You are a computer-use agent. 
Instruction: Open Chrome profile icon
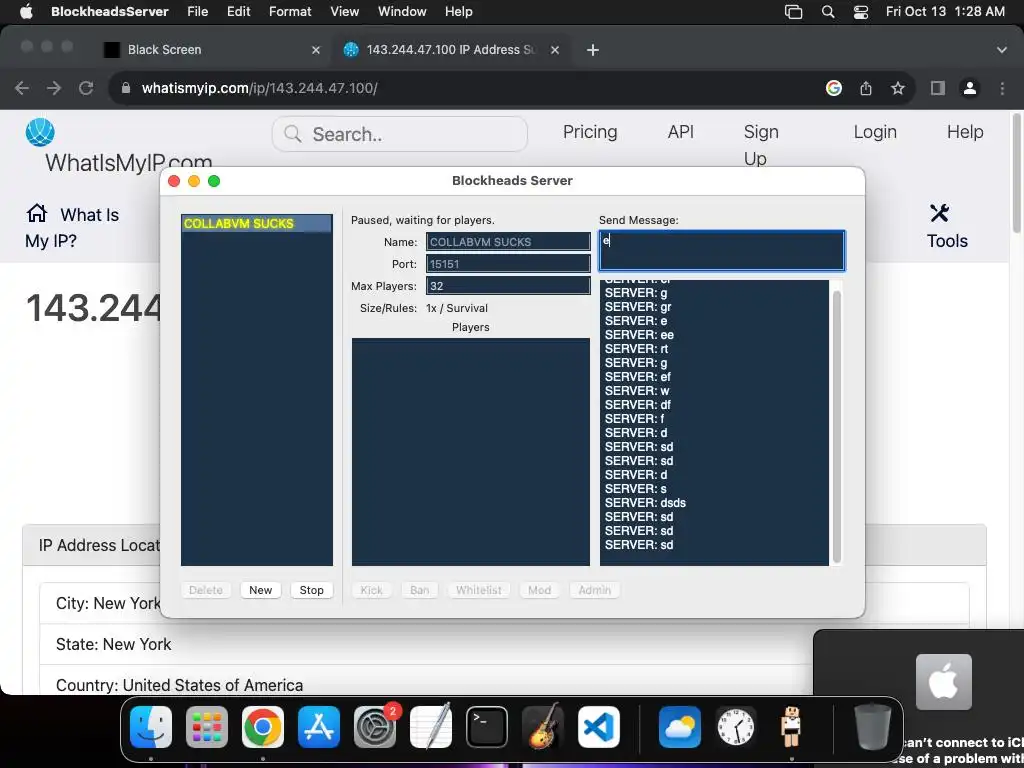click(x=970, y=88)
